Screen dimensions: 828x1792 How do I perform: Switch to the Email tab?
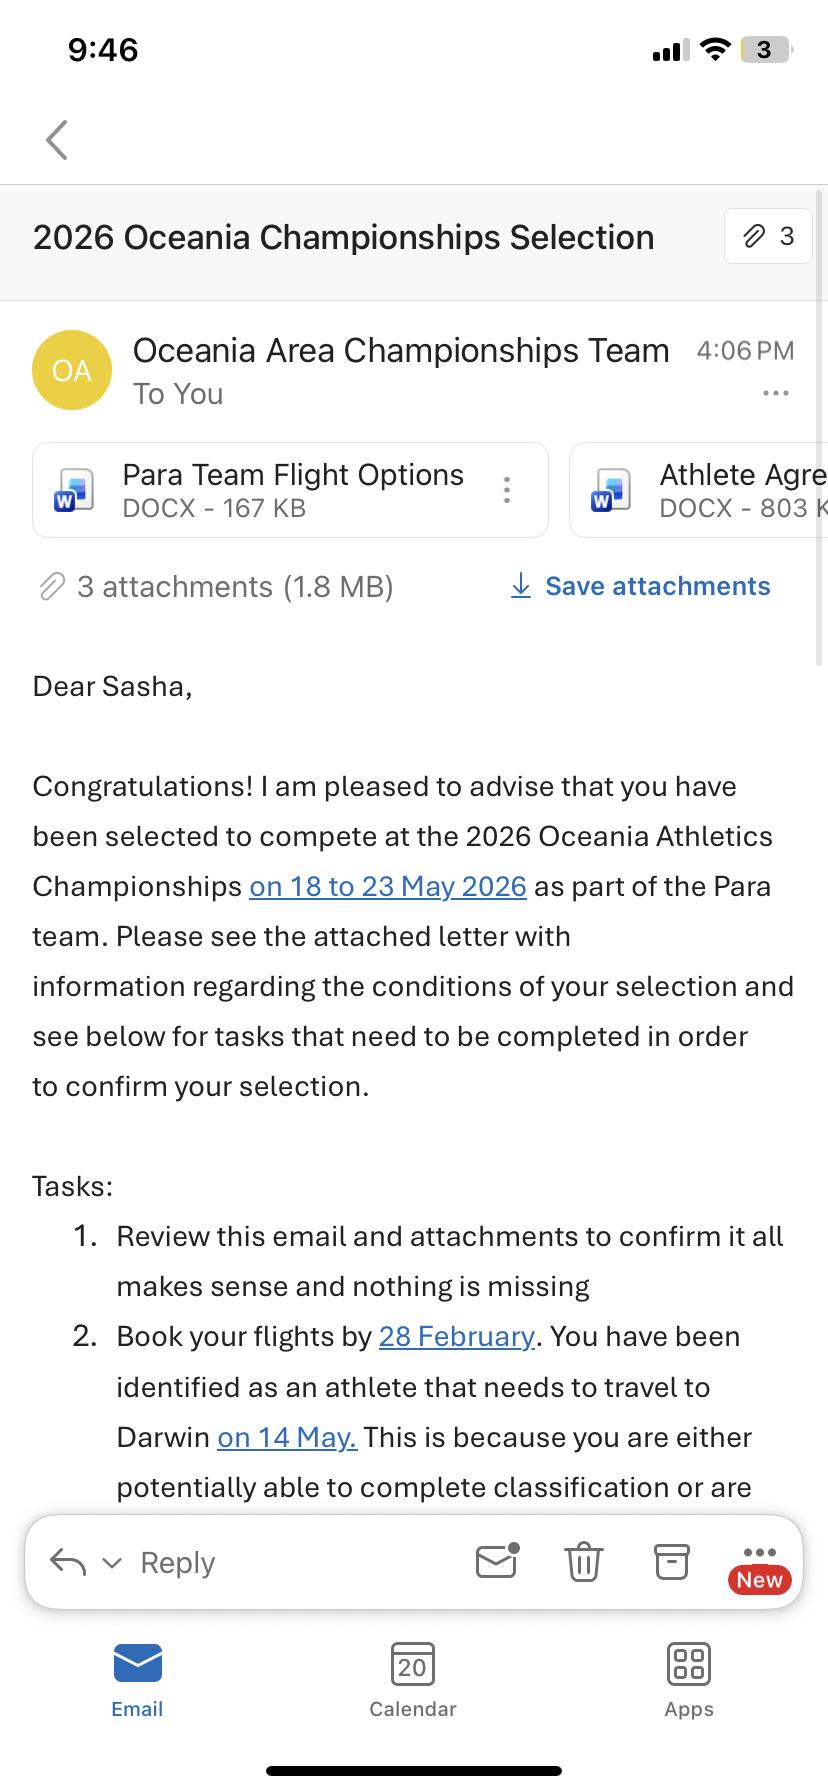pos(137,1680)
